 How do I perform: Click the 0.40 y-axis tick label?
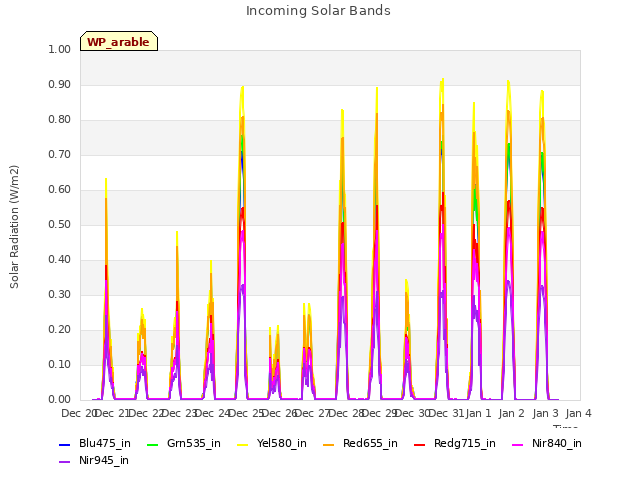[59, 260]
